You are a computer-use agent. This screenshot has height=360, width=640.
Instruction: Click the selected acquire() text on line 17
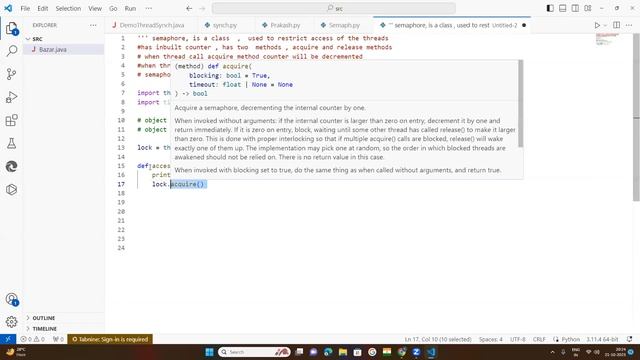tap(188, 184)
